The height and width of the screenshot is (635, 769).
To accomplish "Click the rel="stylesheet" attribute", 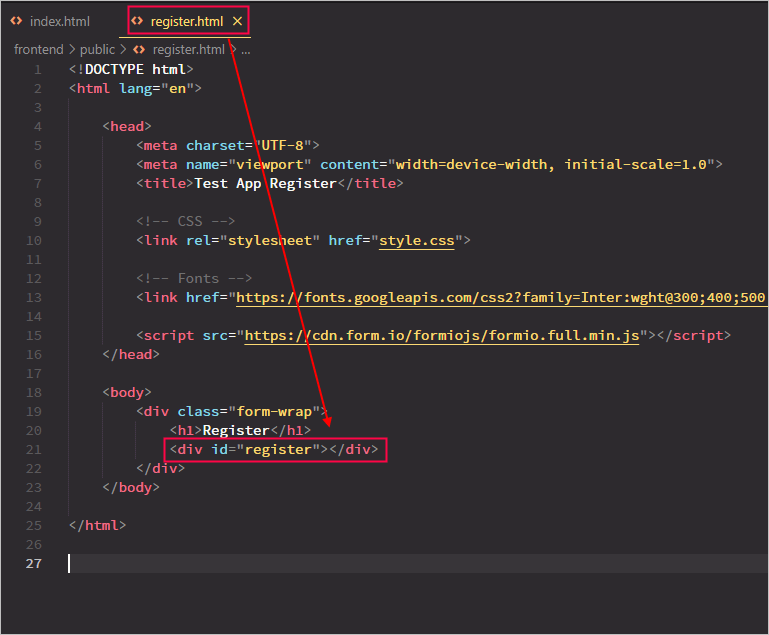I will click(253, 241).
